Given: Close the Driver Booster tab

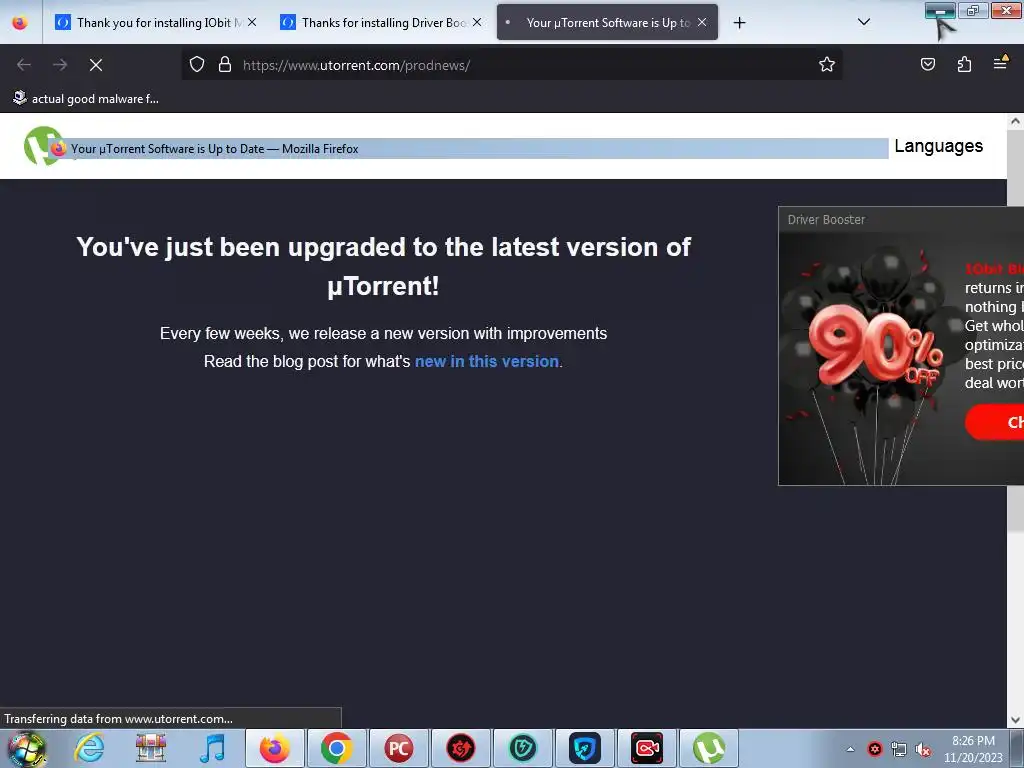Looking at the screenshot, I should 477,22.
